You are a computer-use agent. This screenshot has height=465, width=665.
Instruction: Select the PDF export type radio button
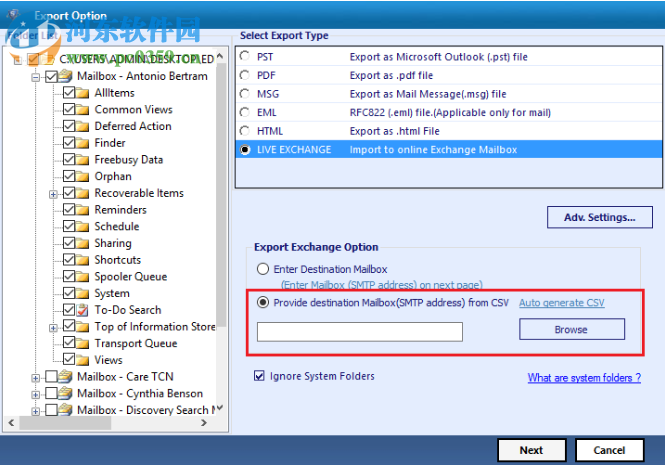click(245, 75)
